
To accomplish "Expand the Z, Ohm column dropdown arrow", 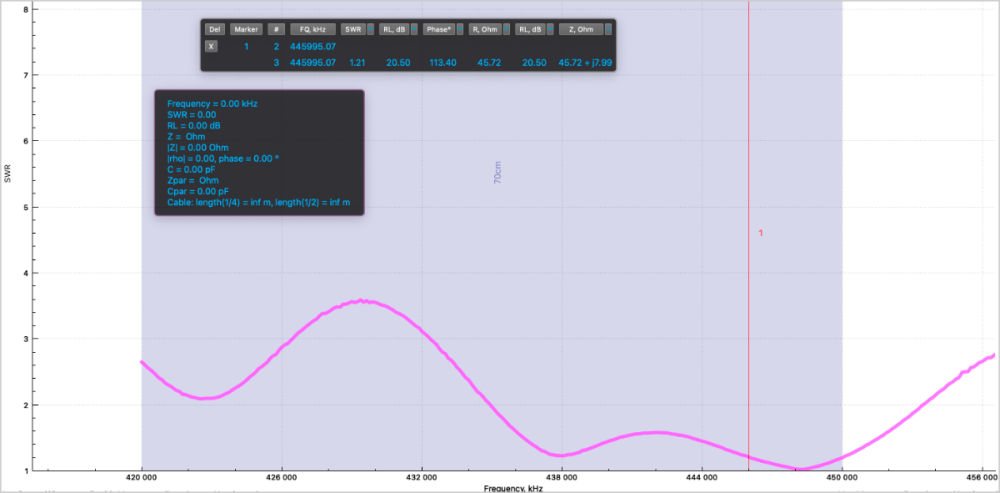I will pos(607,30).
